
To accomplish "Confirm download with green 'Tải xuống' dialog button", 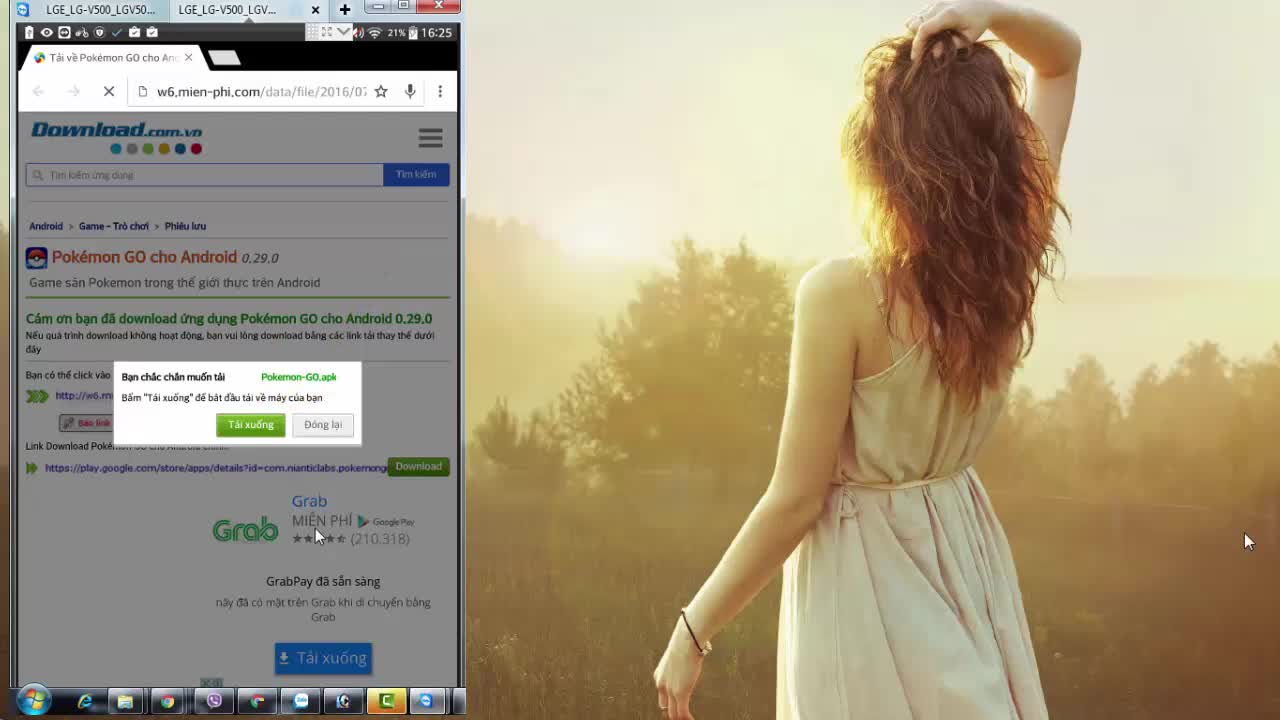I will coord(250,425).
